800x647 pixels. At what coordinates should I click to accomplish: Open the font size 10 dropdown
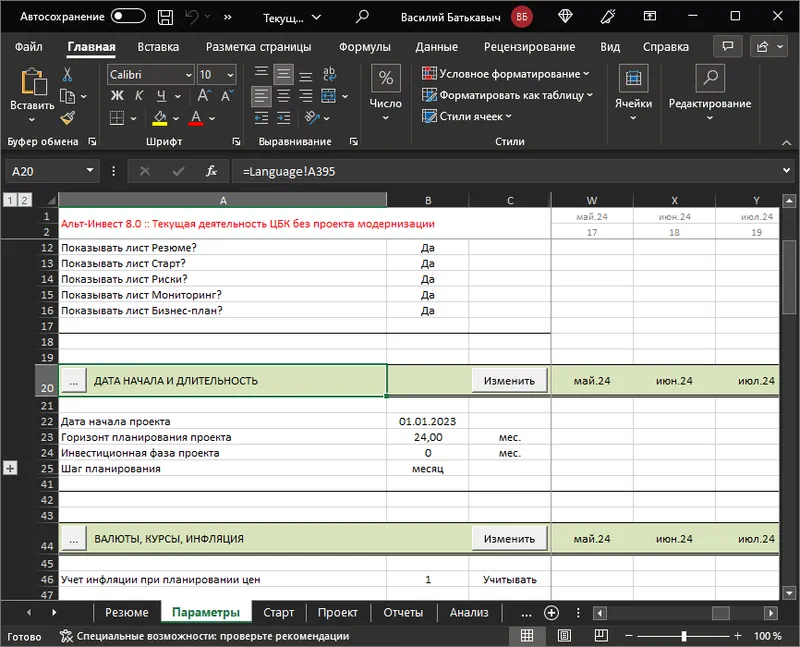click(x=230, y=75)
